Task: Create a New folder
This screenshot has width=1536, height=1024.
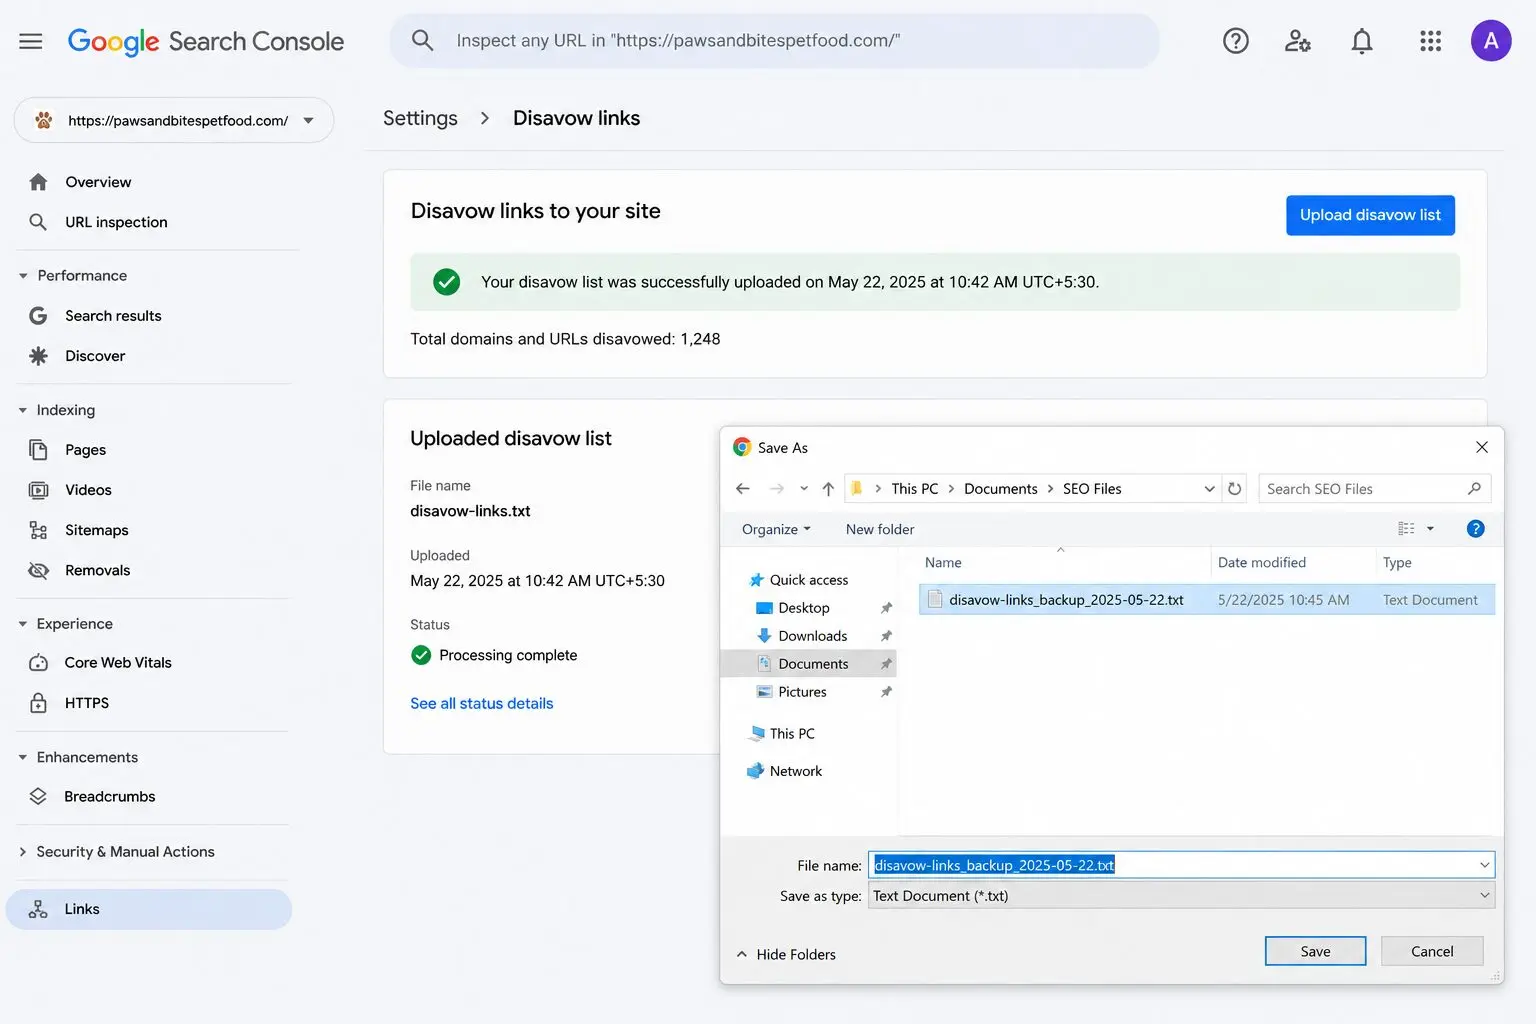Action: tap(880, 529)
